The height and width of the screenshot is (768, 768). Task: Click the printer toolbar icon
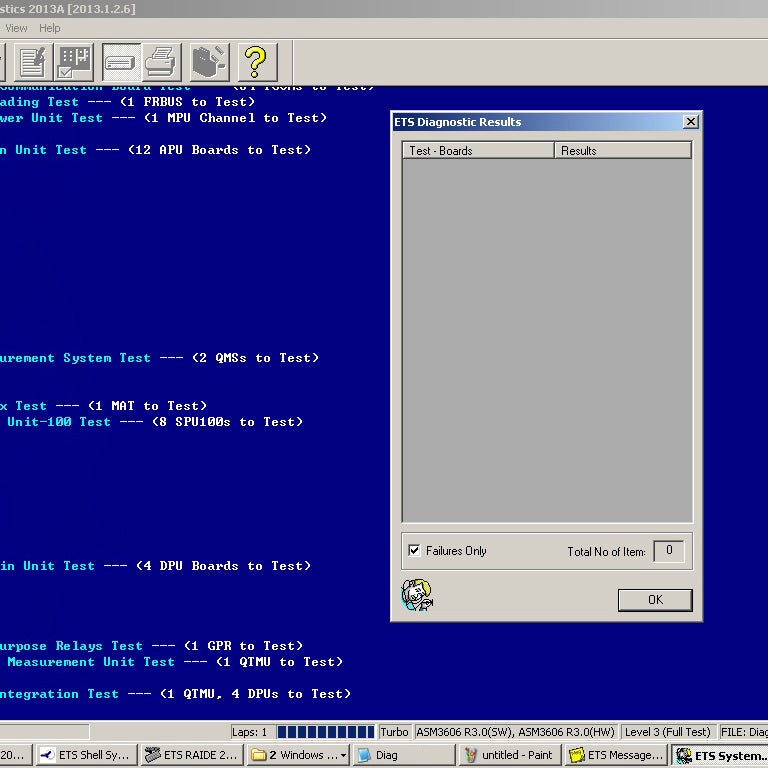[162, 62]
